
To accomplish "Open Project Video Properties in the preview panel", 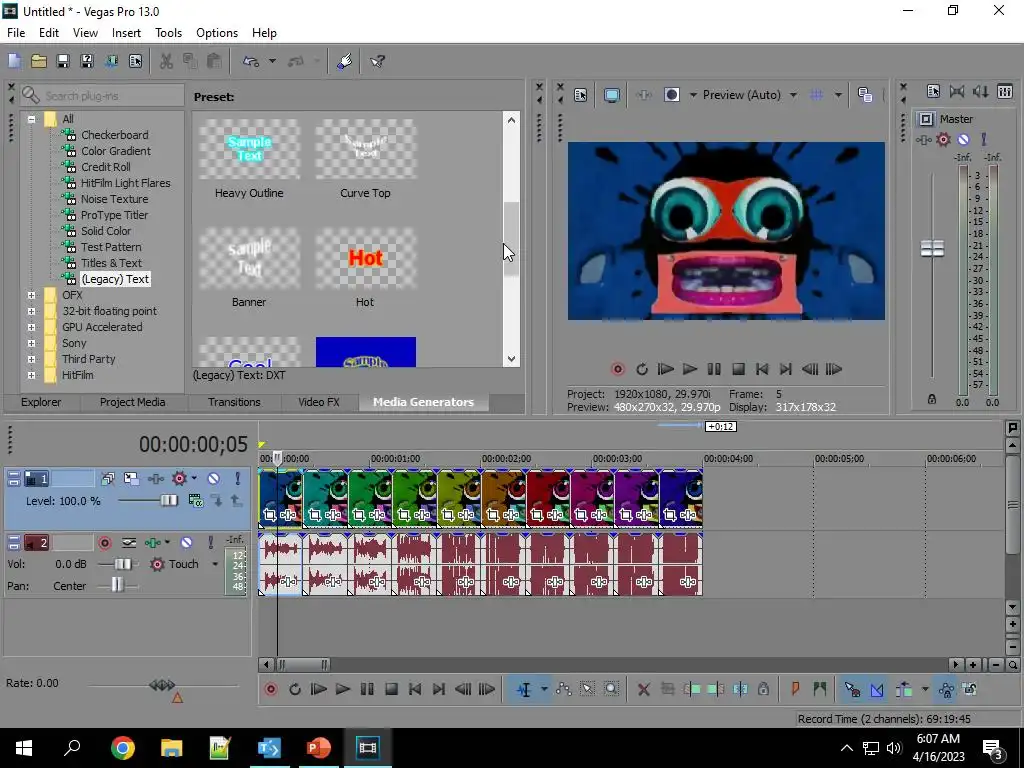I will point(581,95).
